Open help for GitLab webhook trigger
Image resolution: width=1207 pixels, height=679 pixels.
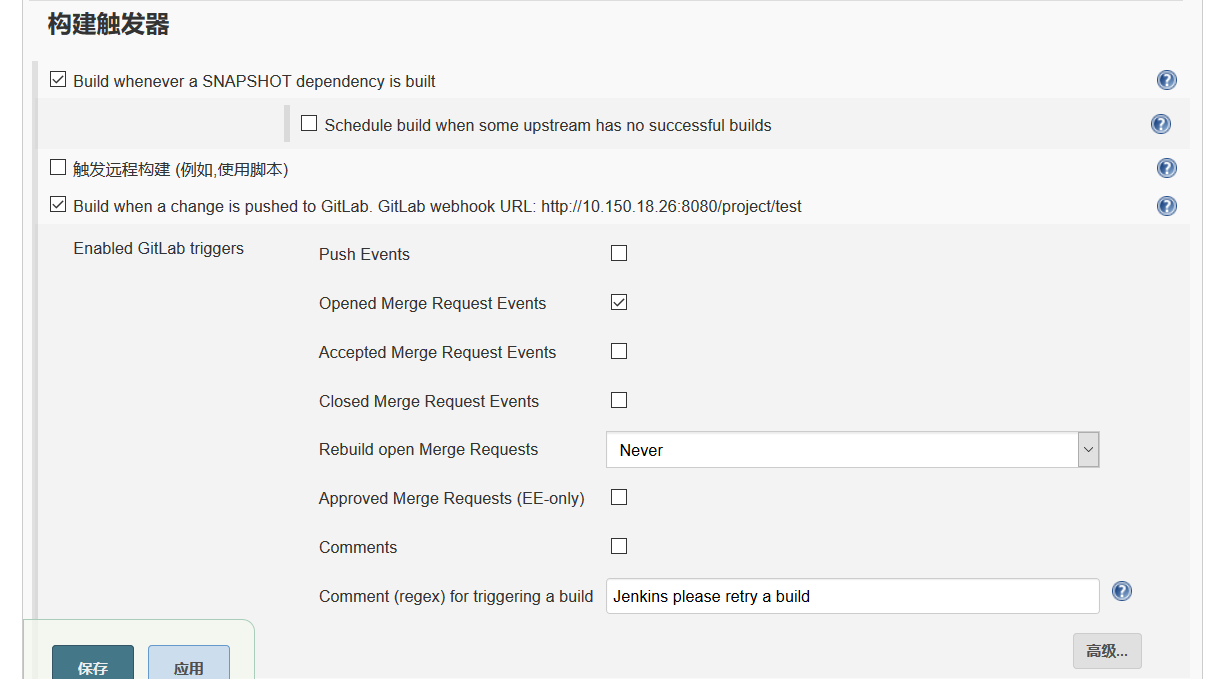tap(1166, 205)
